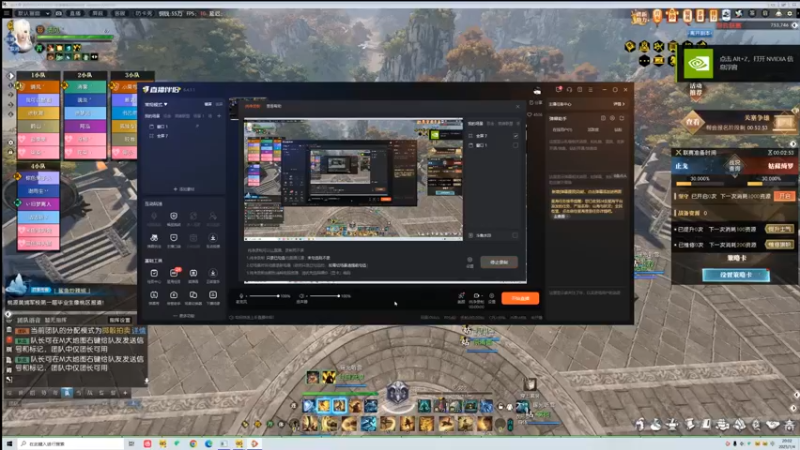Mute the microphone icon in bottom bar
The image size is (800, 450).
pos(241,296)
